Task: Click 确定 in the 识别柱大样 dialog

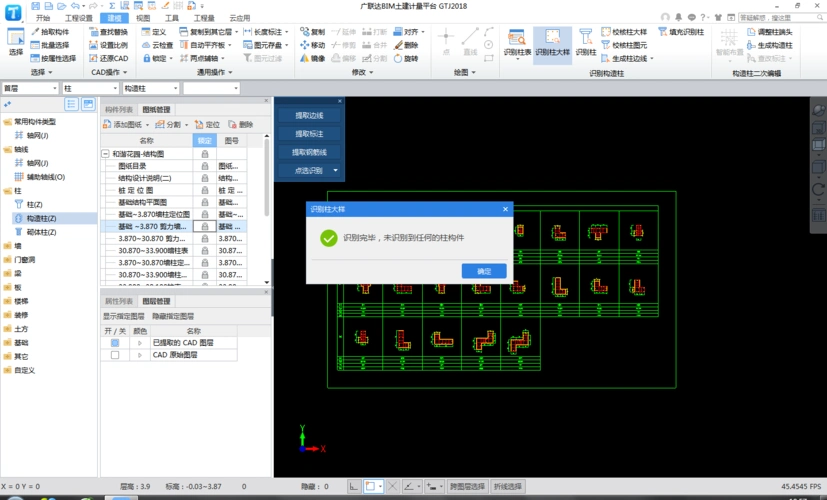Action: point(484,271)
